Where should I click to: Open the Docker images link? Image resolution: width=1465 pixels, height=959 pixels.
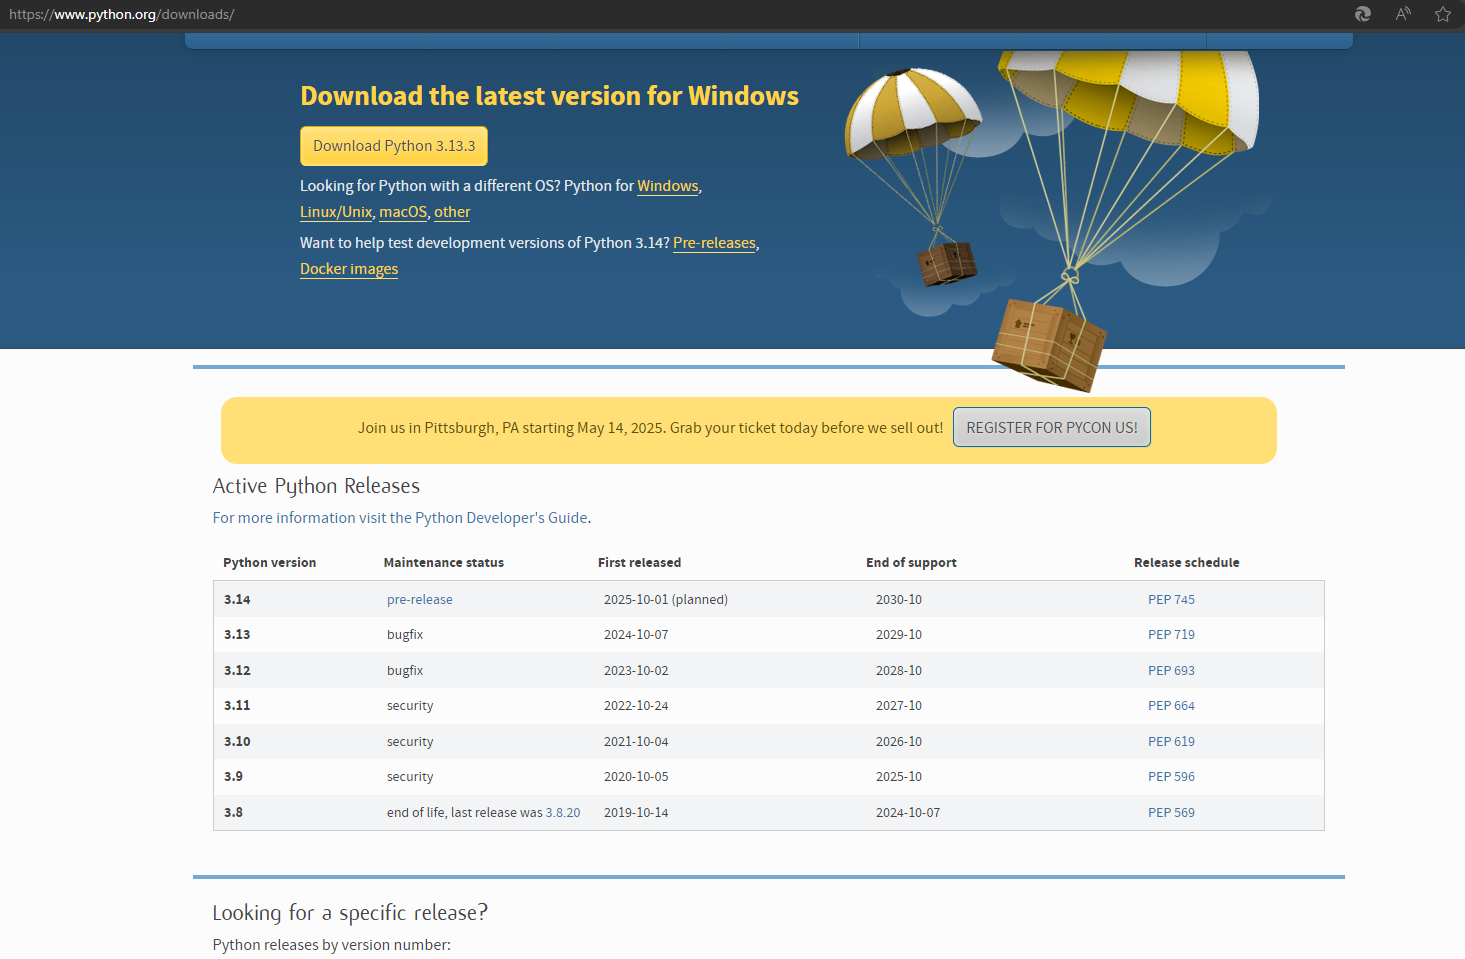point(349,269)
